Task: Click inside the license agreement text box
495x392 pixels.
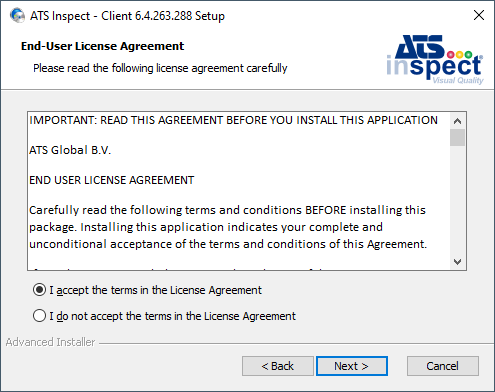Action: point(239,191)
